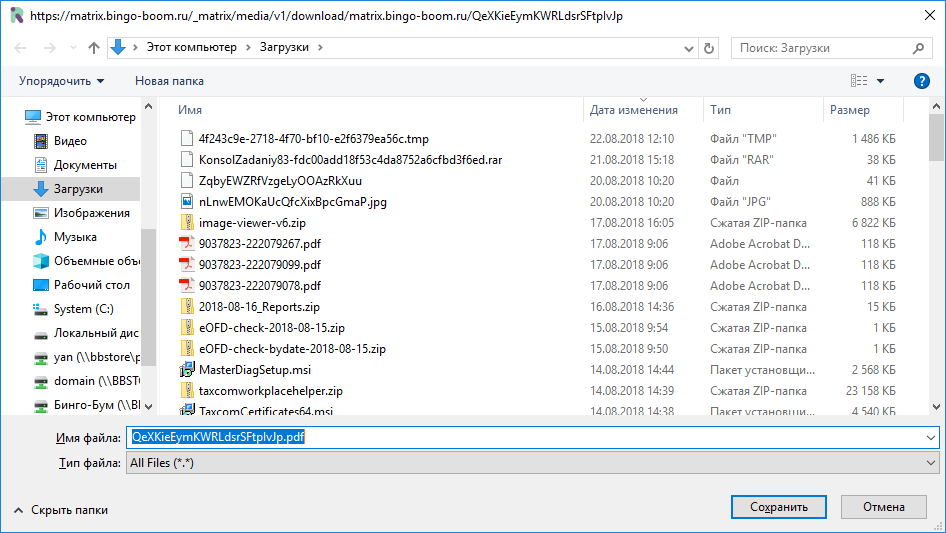The height and width of the screenshot is (533, 946).
Task: Select System (C:) drive
Action: (74, 309)
